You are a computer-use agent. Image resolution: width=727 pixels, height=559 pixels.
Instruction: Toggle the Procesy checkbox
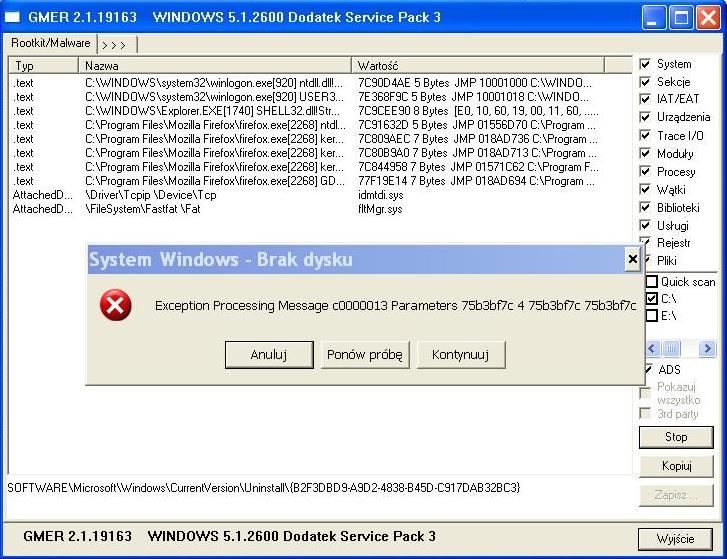pyautogui.click(x=645, y=171)
